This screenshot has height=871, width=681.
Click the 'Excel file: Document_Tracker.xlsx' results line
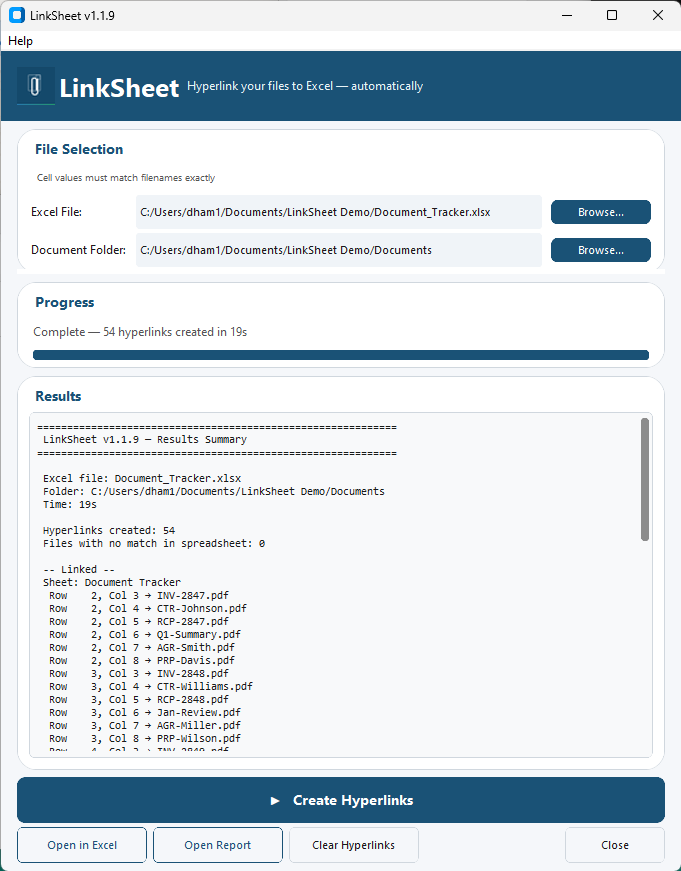[142, 478]
